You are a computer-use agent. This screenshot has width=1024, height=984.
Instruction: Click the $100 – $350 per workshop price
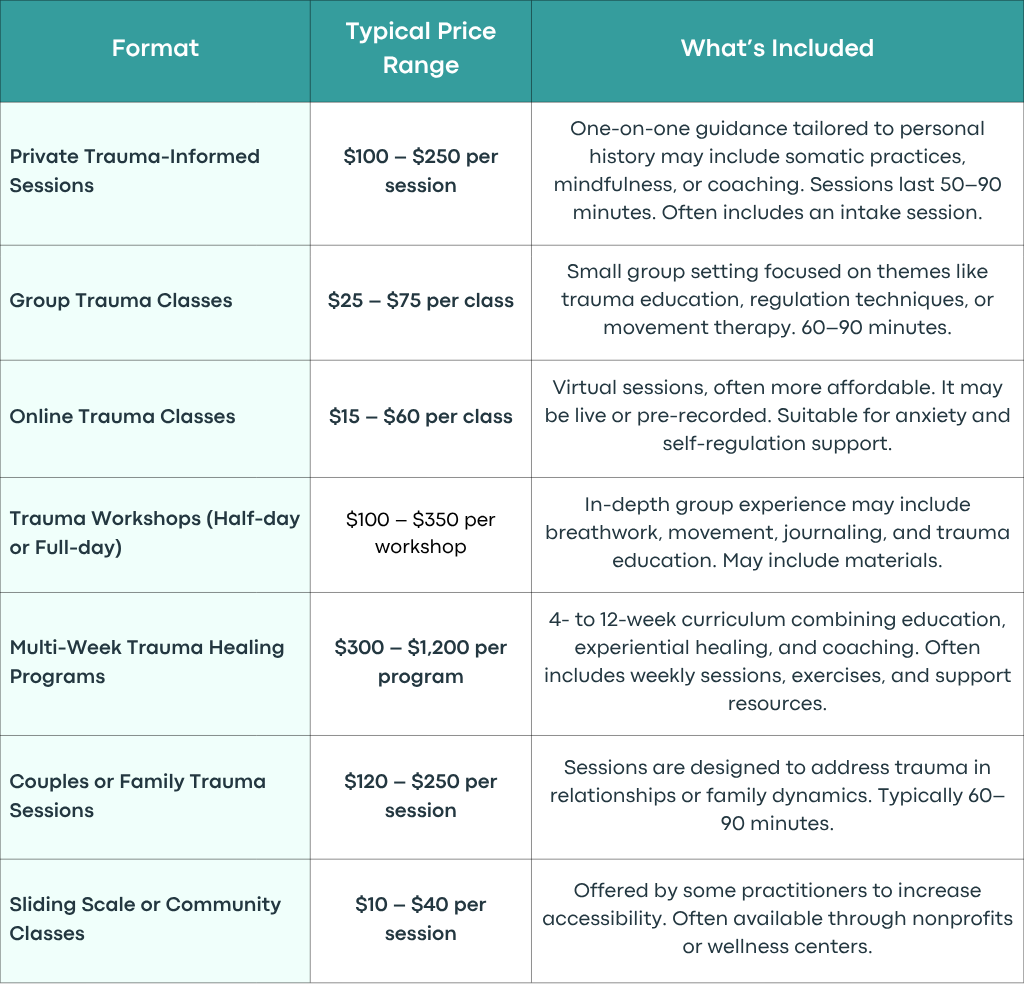421,532
